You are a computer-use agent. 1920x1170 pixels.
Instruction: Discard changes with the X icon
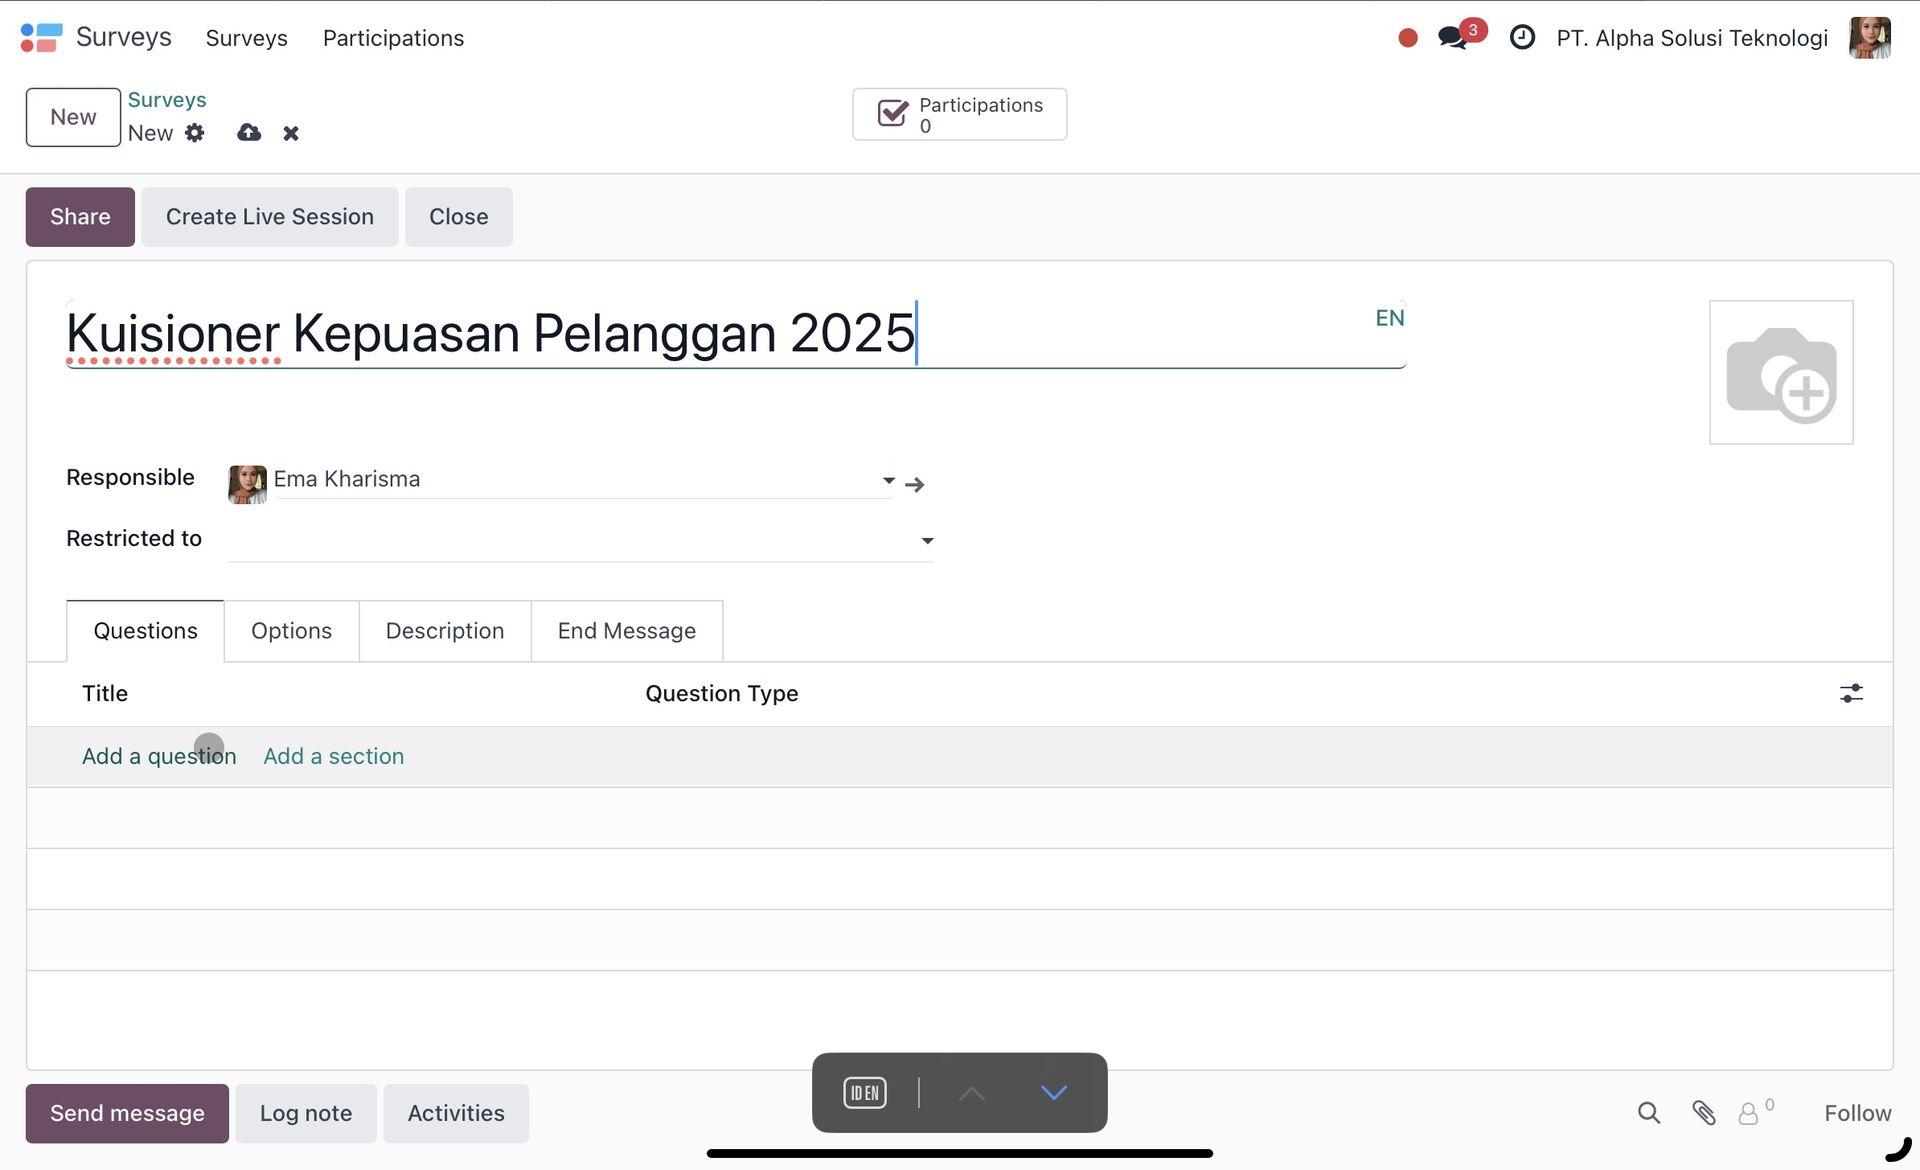[291, 133]
